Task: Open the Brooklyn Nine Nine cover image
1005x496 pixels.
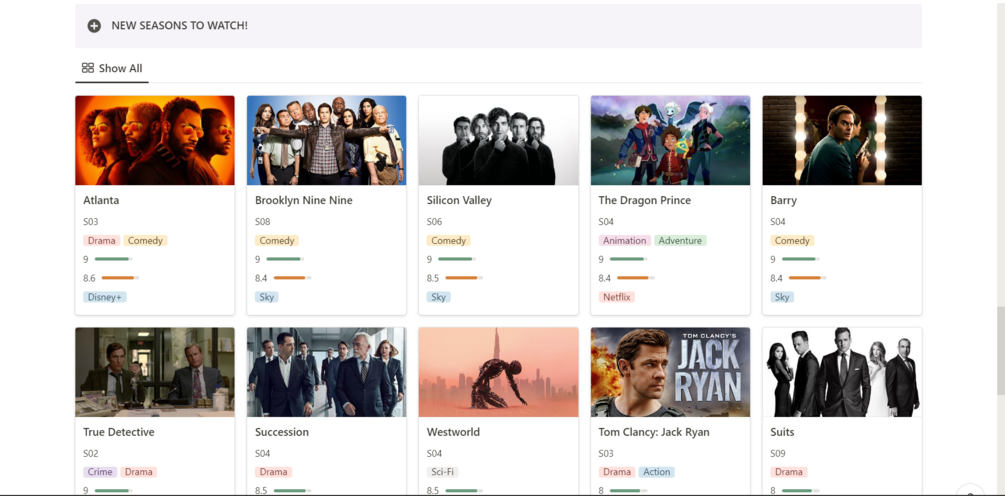Action: click(x=327, y=140)
